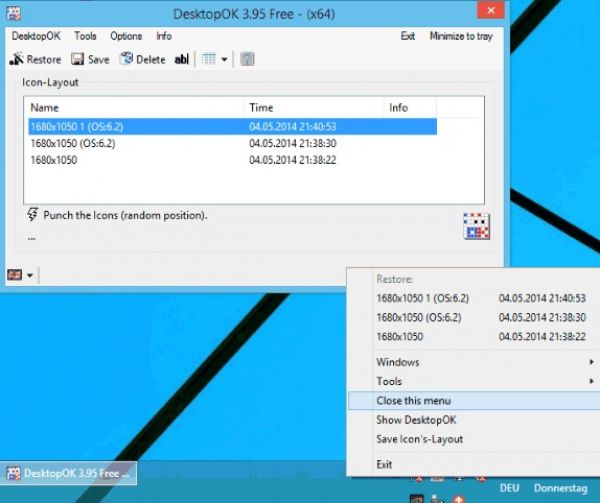Open the language flag dropdown
Screen dimensions: 600x503
(21, 275)
